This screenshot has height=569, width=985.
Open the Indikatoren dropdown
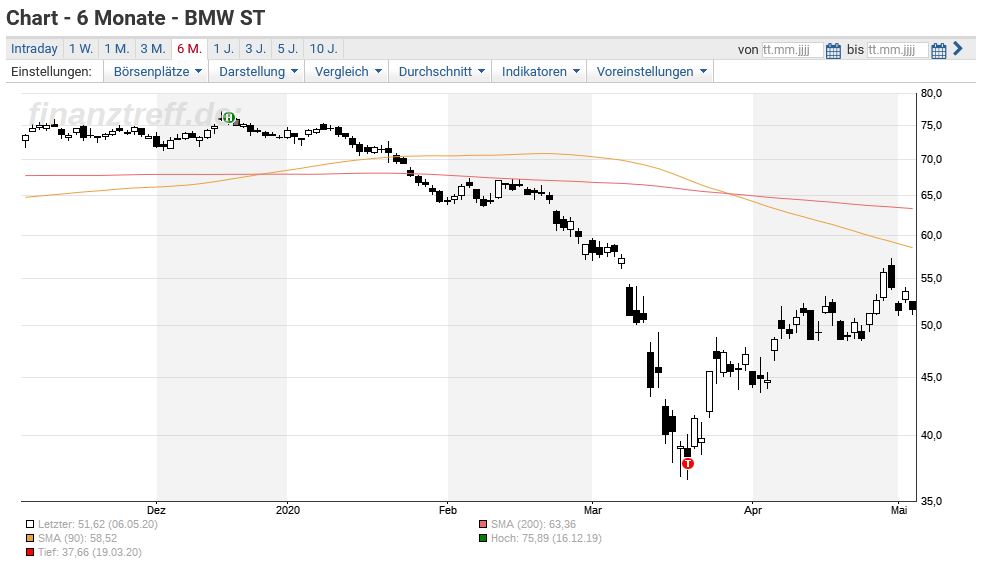(540, 72)
